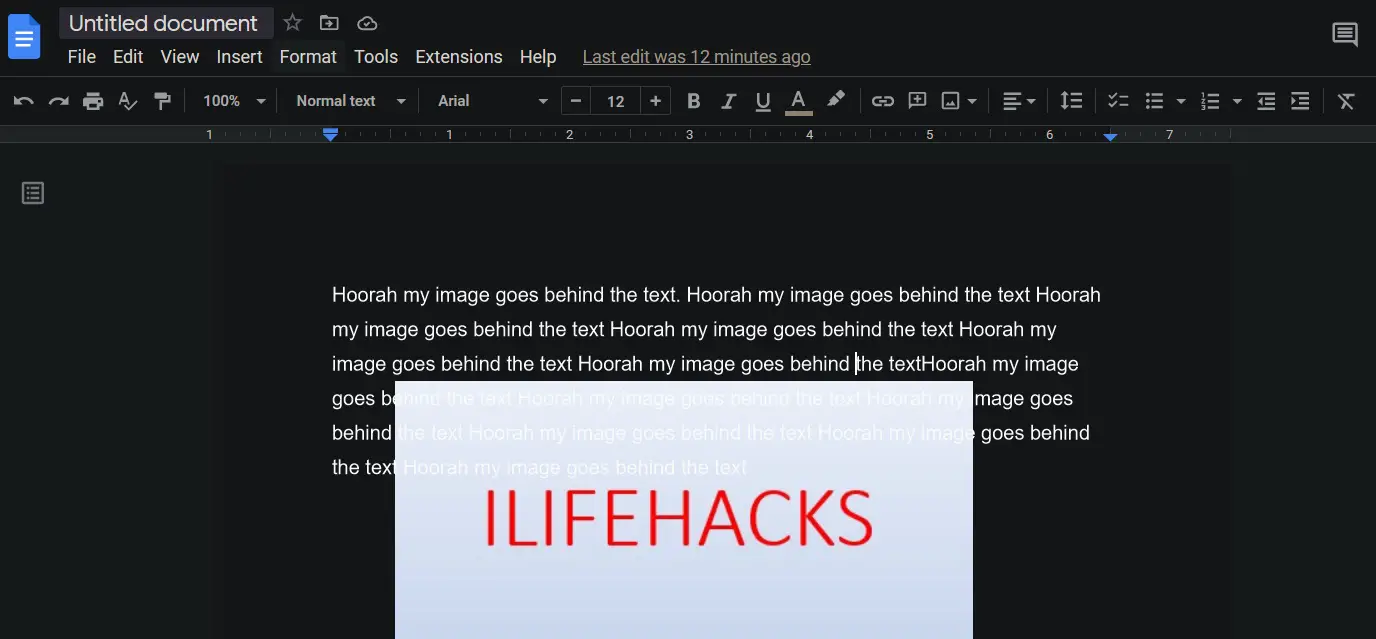The image size is (1376, 639).
Task: Increase font size with plus button
Action: [x=655, y=101]
